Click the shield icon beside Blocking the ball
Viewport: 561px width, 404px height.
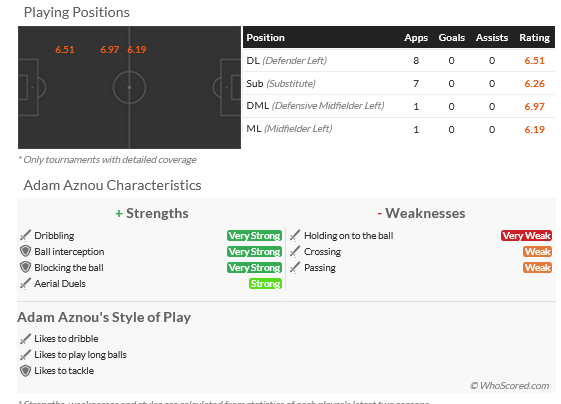(25, 267)
